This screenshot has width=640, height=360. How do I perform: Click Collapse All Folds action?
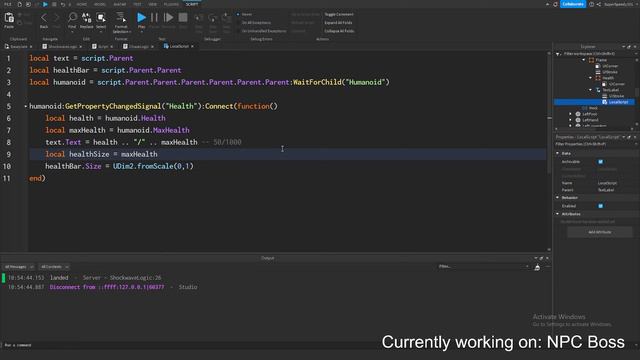[339, 31]
